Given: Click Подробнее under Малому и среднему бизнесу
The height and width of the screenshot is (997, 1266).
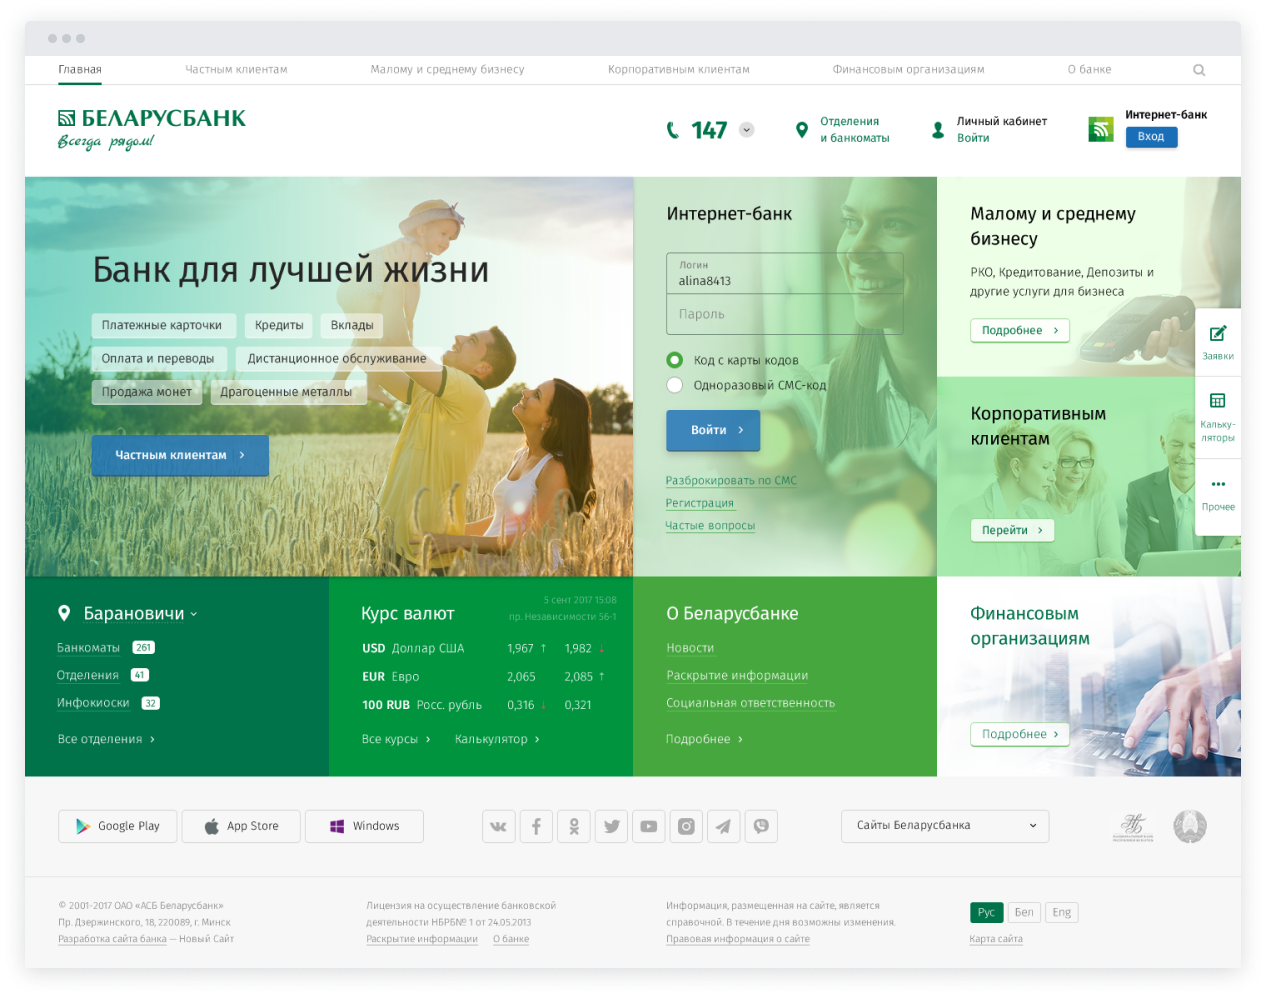Looking at the screenshot, I should coord(1020,331).
